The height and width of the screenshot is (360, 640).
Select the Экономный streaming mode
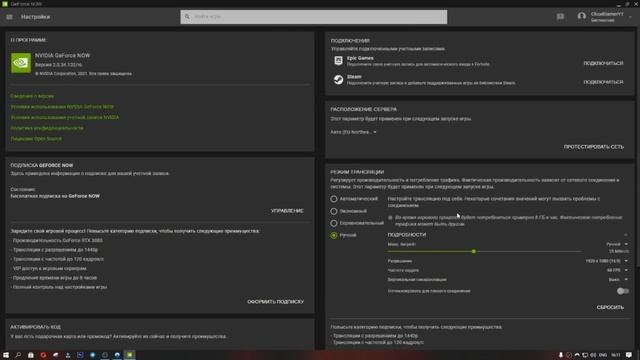coord(333,211)
